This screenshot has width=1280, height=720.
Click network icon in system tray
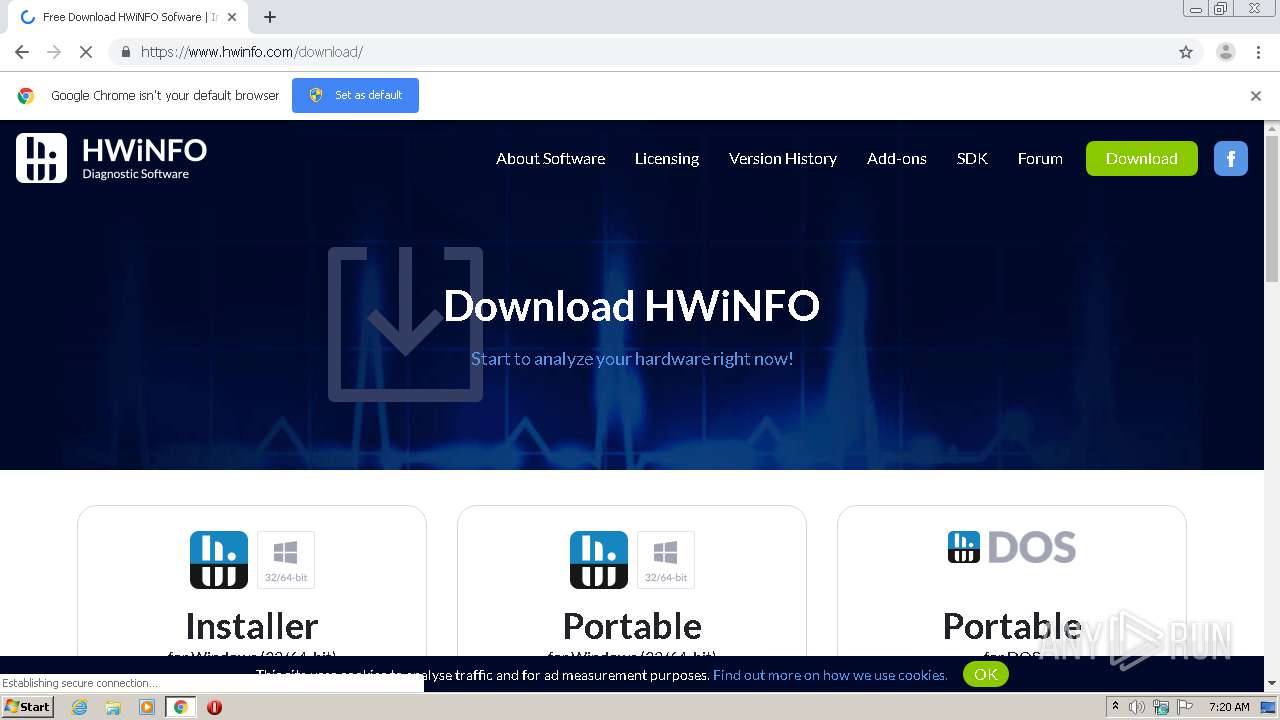[1161, 707]
